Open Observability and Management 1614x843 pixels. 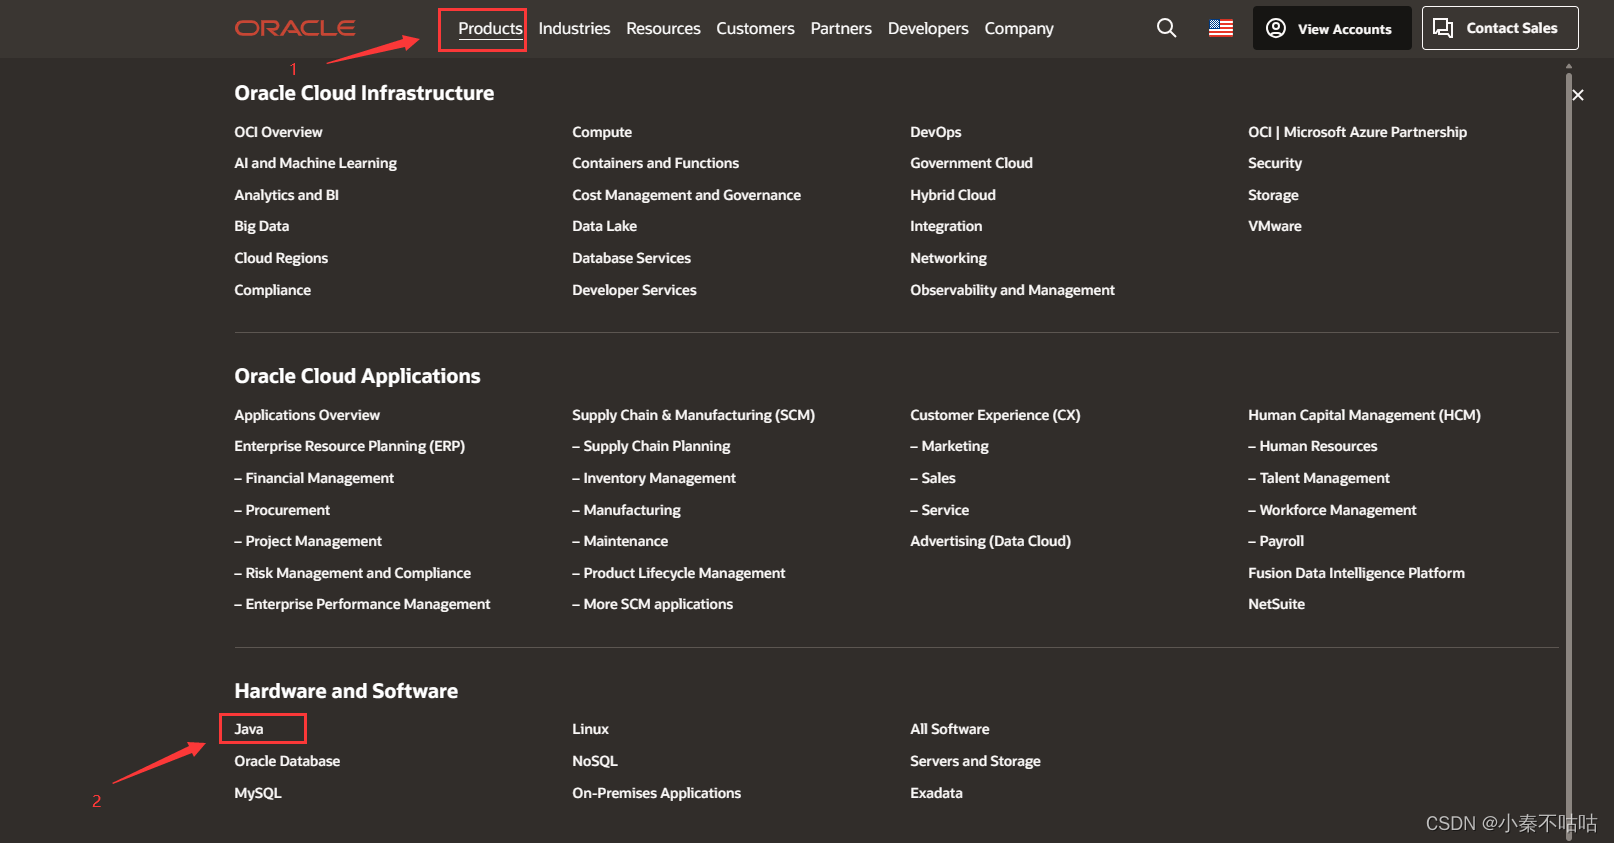click(1012, 290)
